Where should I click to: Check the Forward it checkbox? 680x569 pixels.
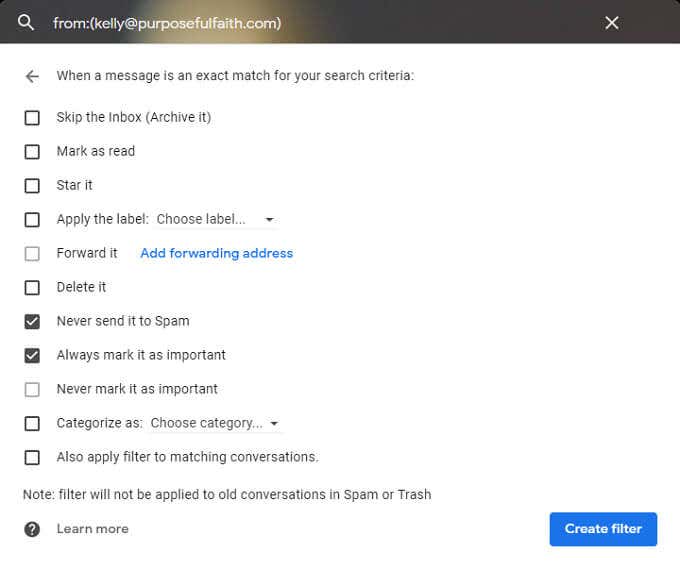32,254
